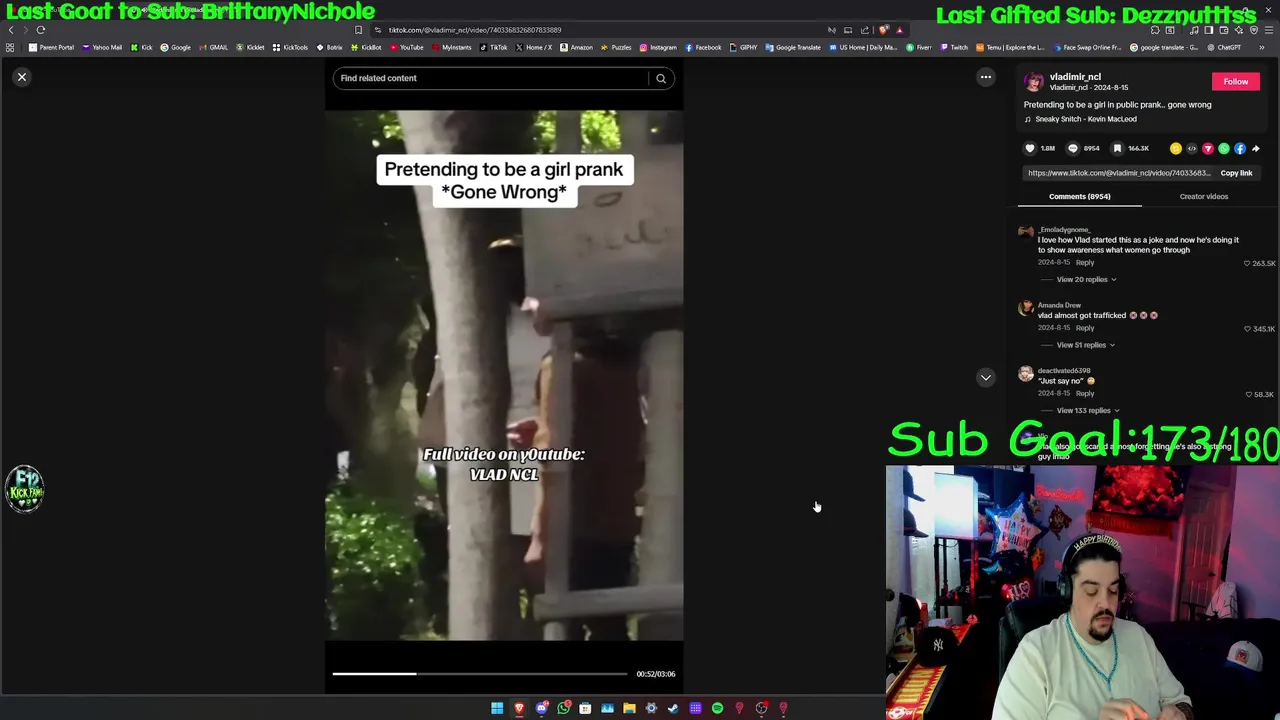Screen dimensions: 1280x720
Task: Click the search magnifier in Find related content
Action: pos(661,78)
